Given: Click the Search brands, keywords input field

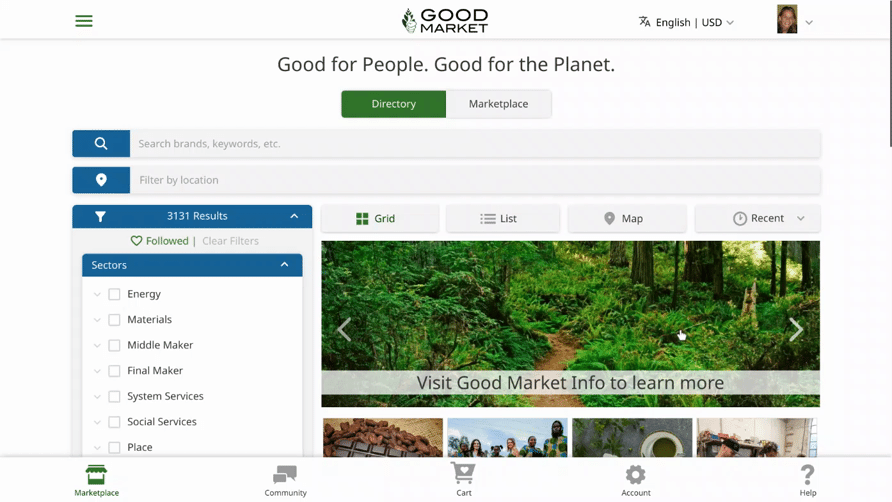Looking at the screenshot, I should pyautogui.click(x=475, y=143).
